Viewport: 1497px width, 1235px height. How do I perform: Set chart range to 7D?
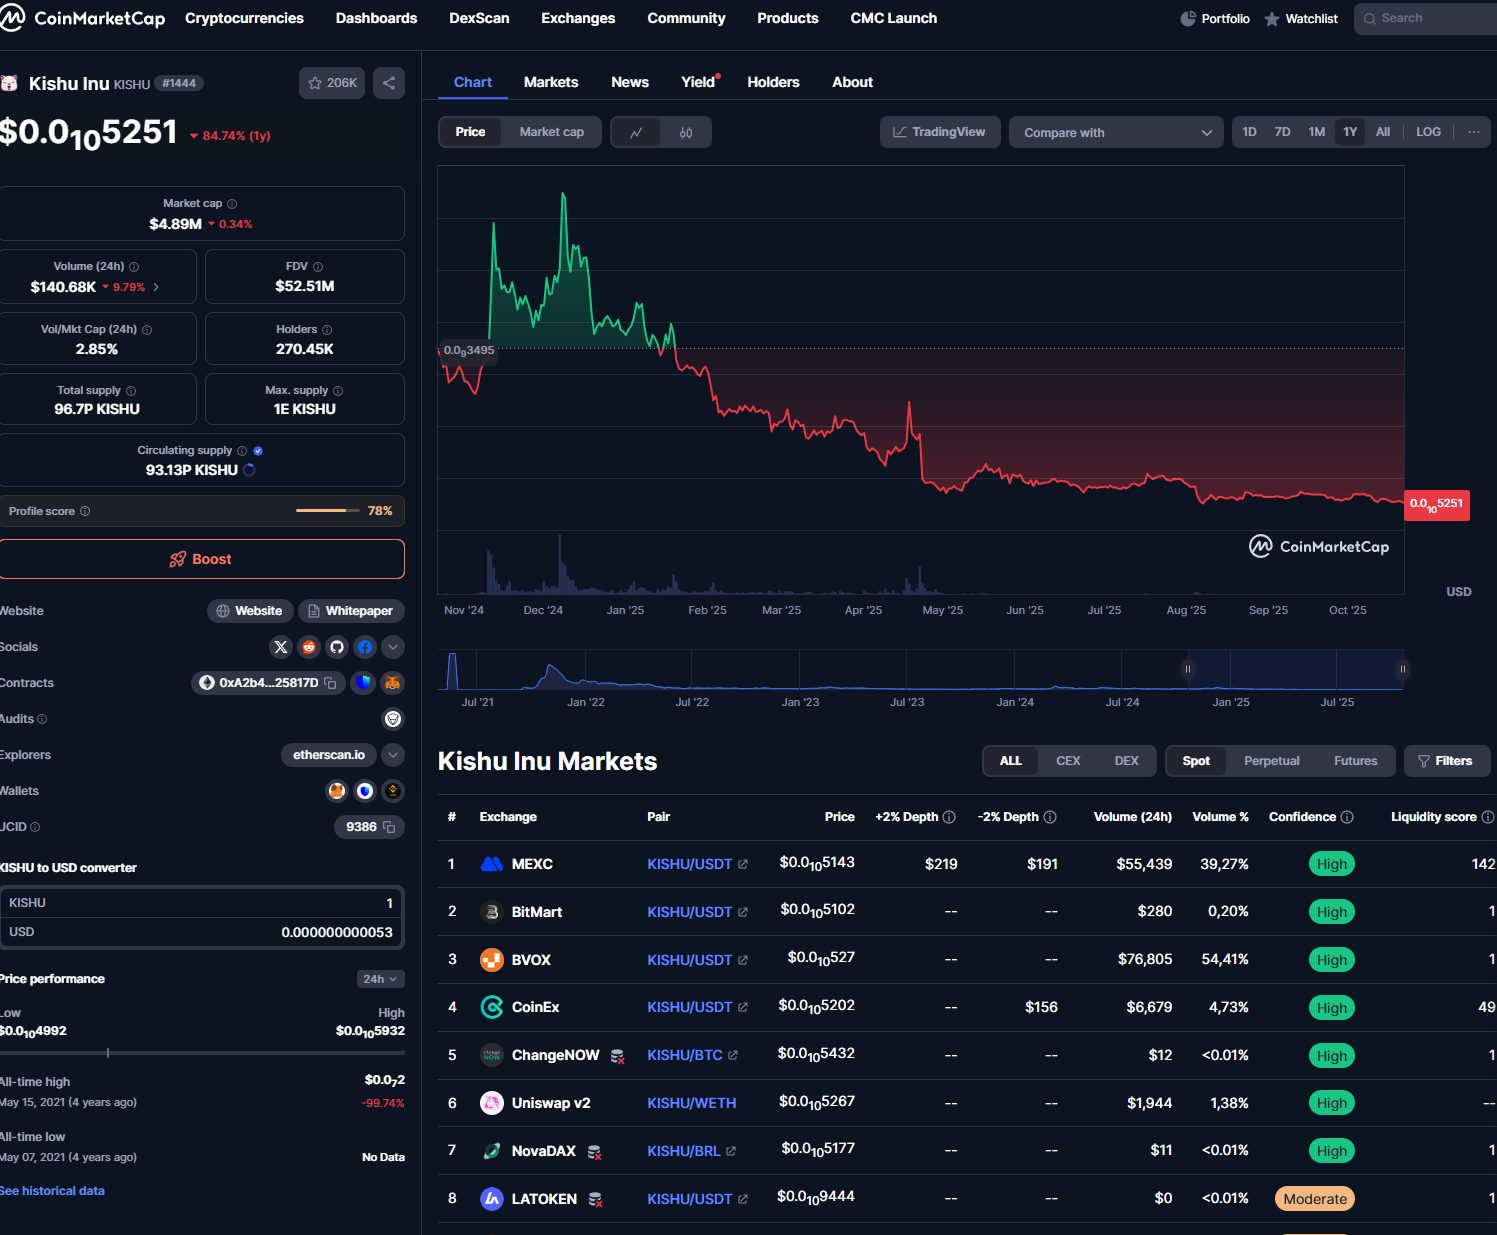pyautogui.click(x=1282, y=132)
